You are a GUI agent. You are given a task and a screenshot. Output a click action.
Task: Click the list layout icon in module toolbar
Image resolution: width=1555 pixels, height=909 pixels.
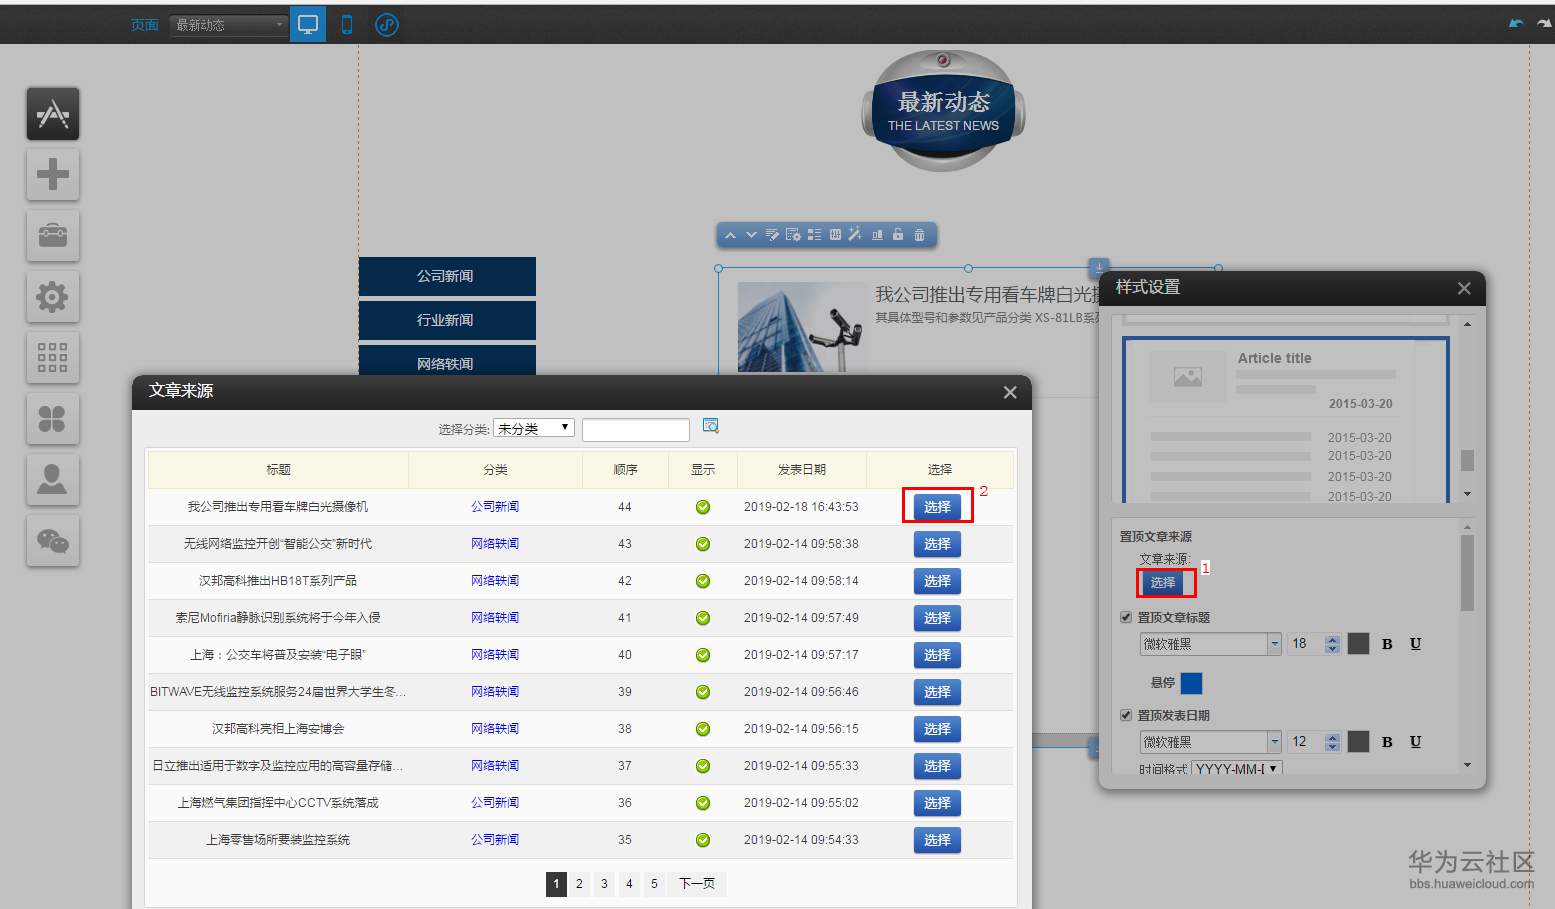814,235
